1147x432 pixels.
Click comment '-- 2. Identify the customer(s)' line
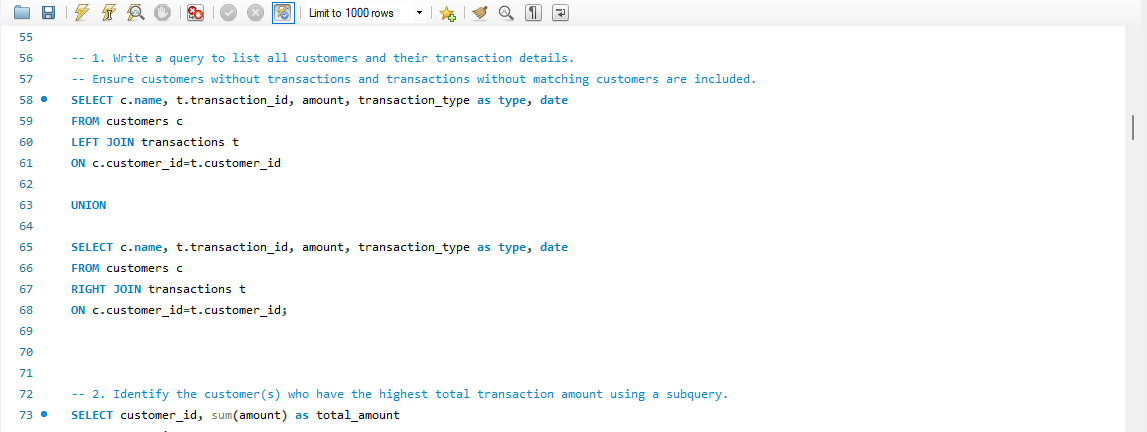(x=400, y=394)
